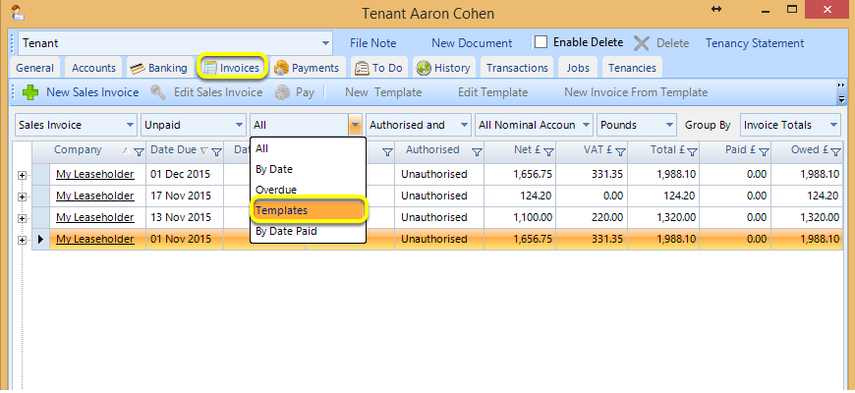Viewport: 855px width, 393px height.
Task: Open the Tenant type dropdown
Action: (x=326, y=43)
